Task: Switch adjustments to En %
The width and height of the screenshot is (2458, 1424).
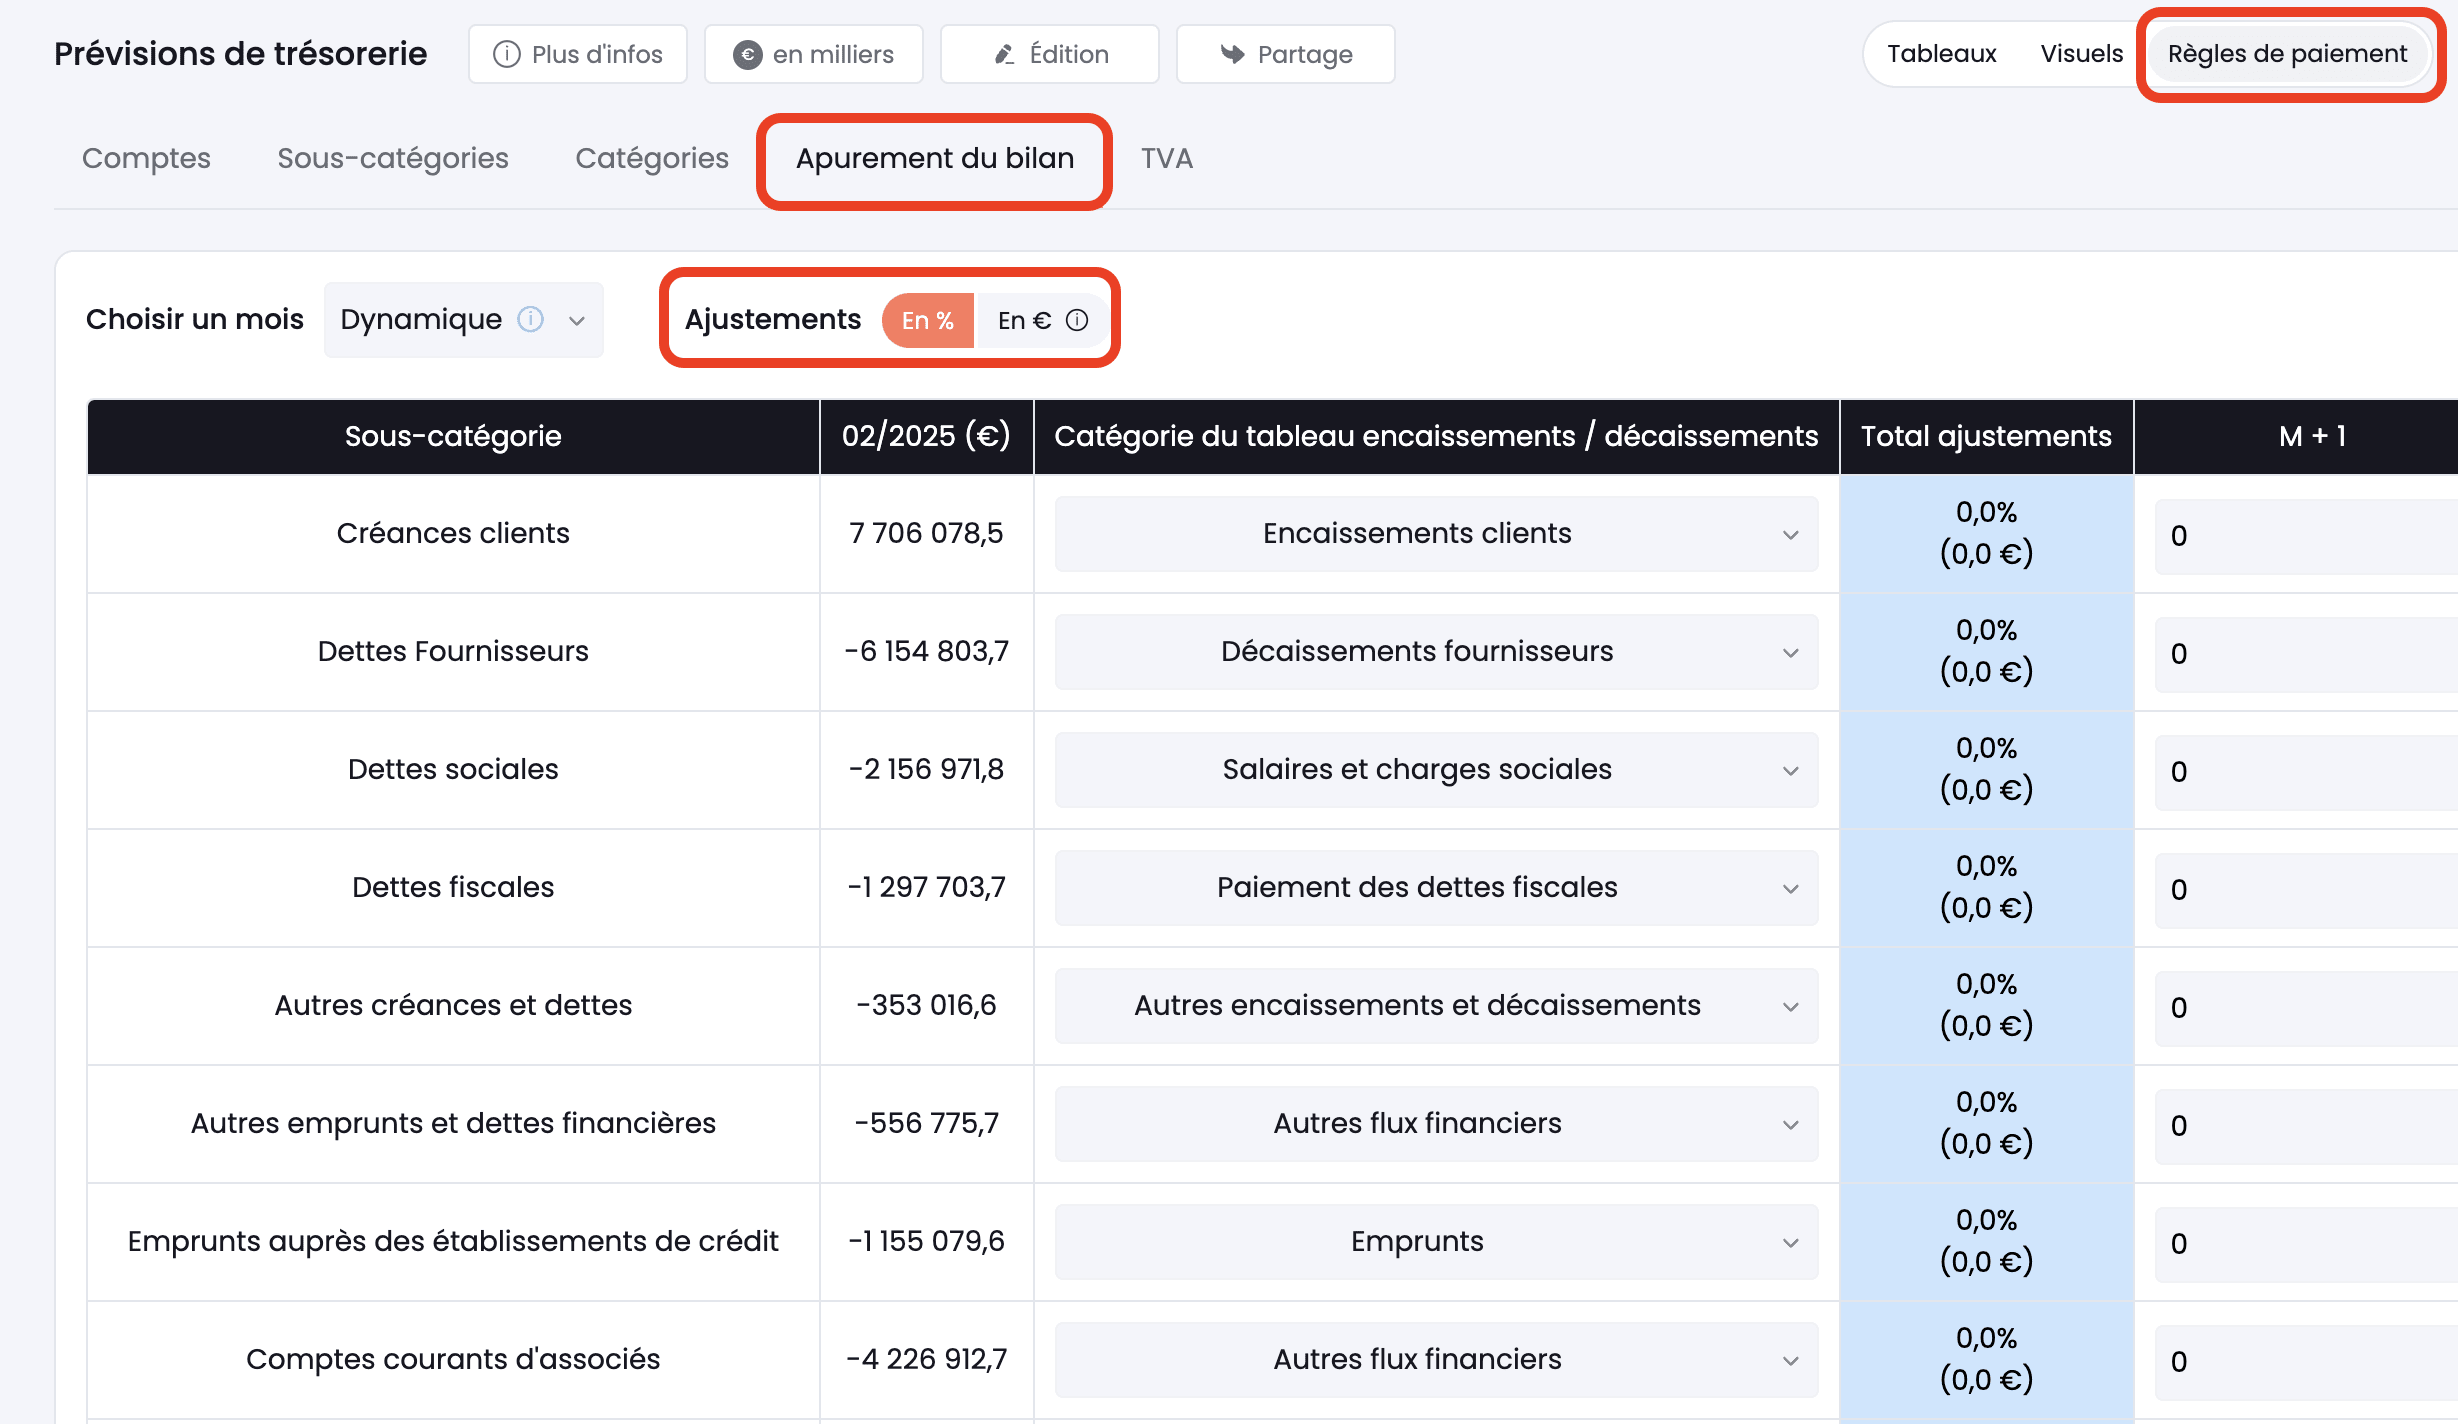Action: coord(928,320)
